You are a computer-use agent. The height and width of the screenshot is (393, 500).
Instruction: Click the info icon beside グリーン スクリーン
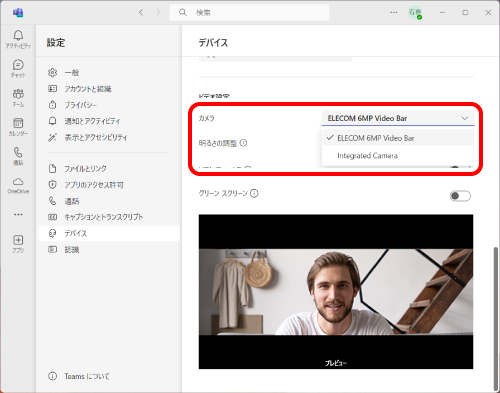pos(254,193)
